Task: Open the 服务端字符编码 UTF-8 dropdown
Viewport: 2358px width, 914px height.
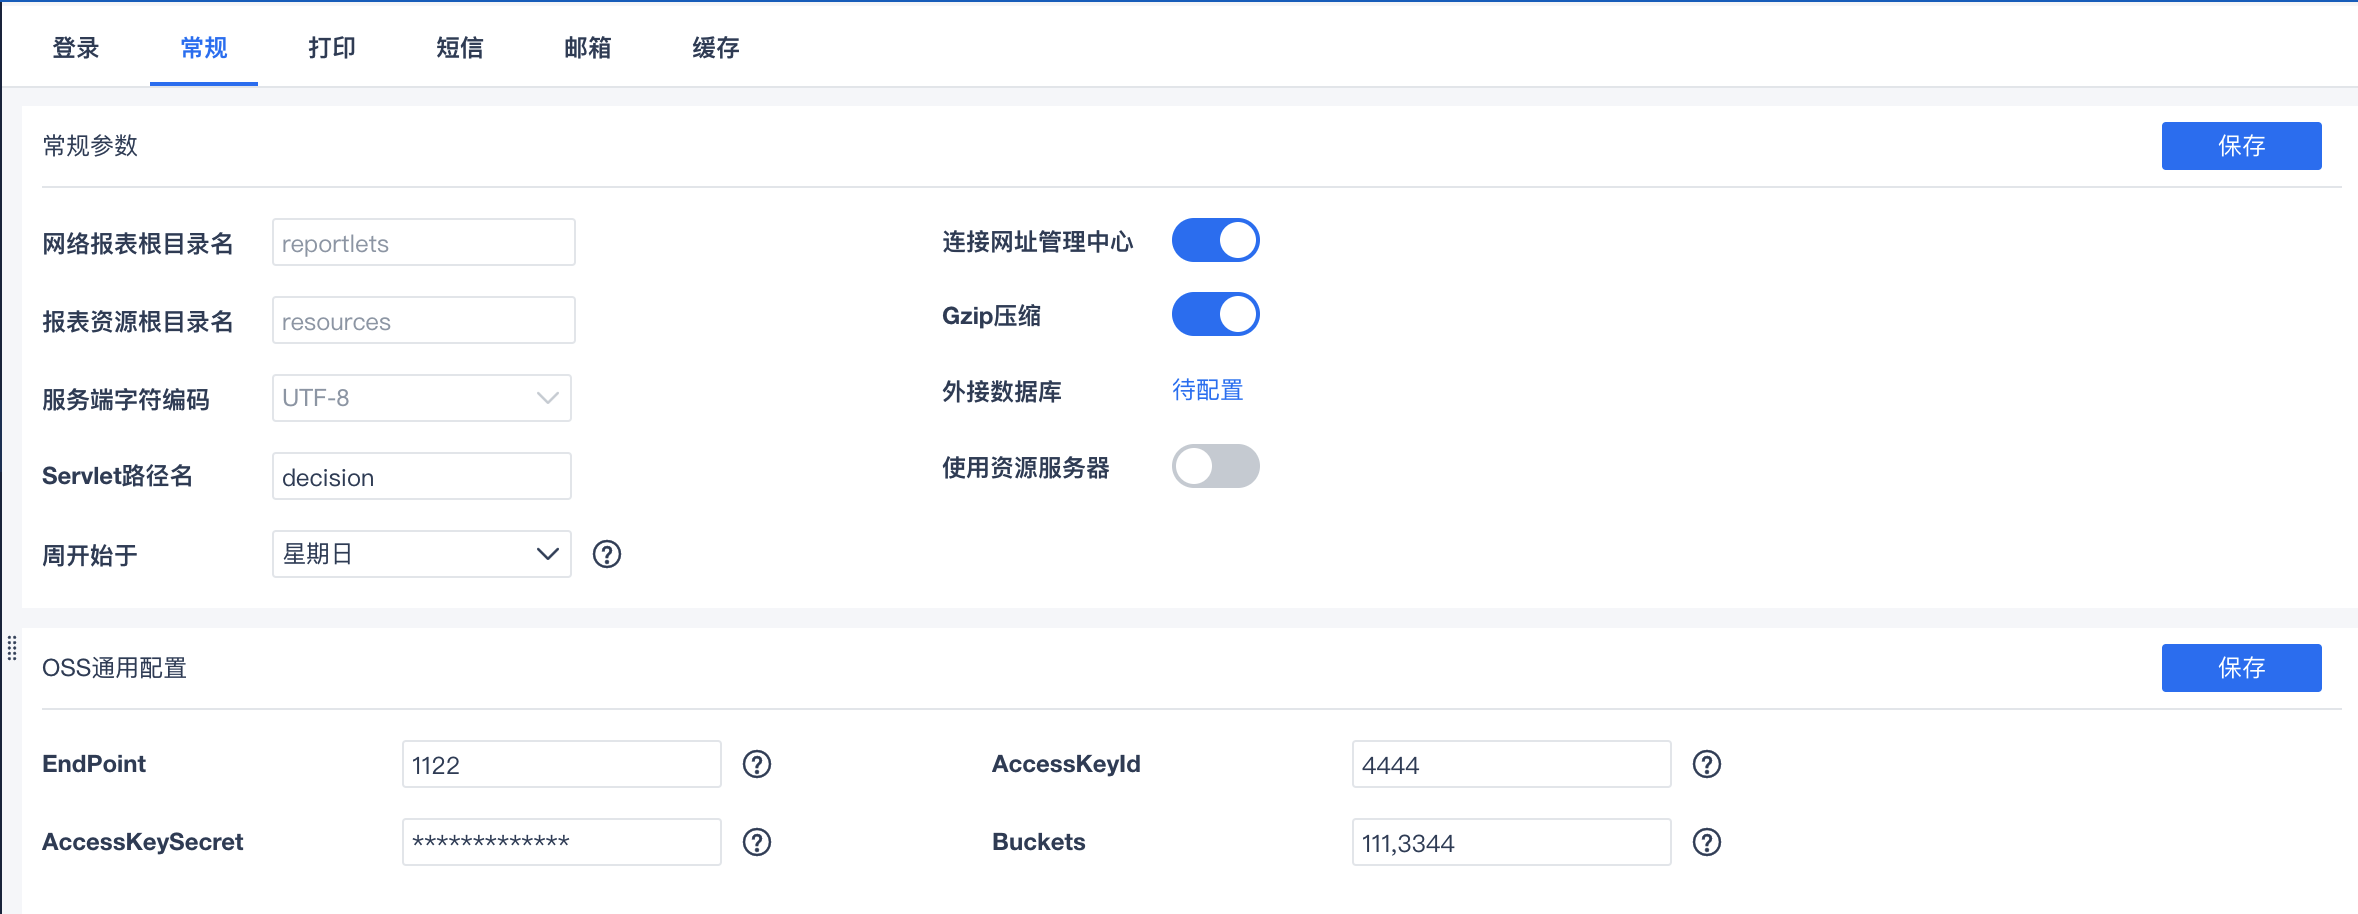Action: (x=421, y=398)
